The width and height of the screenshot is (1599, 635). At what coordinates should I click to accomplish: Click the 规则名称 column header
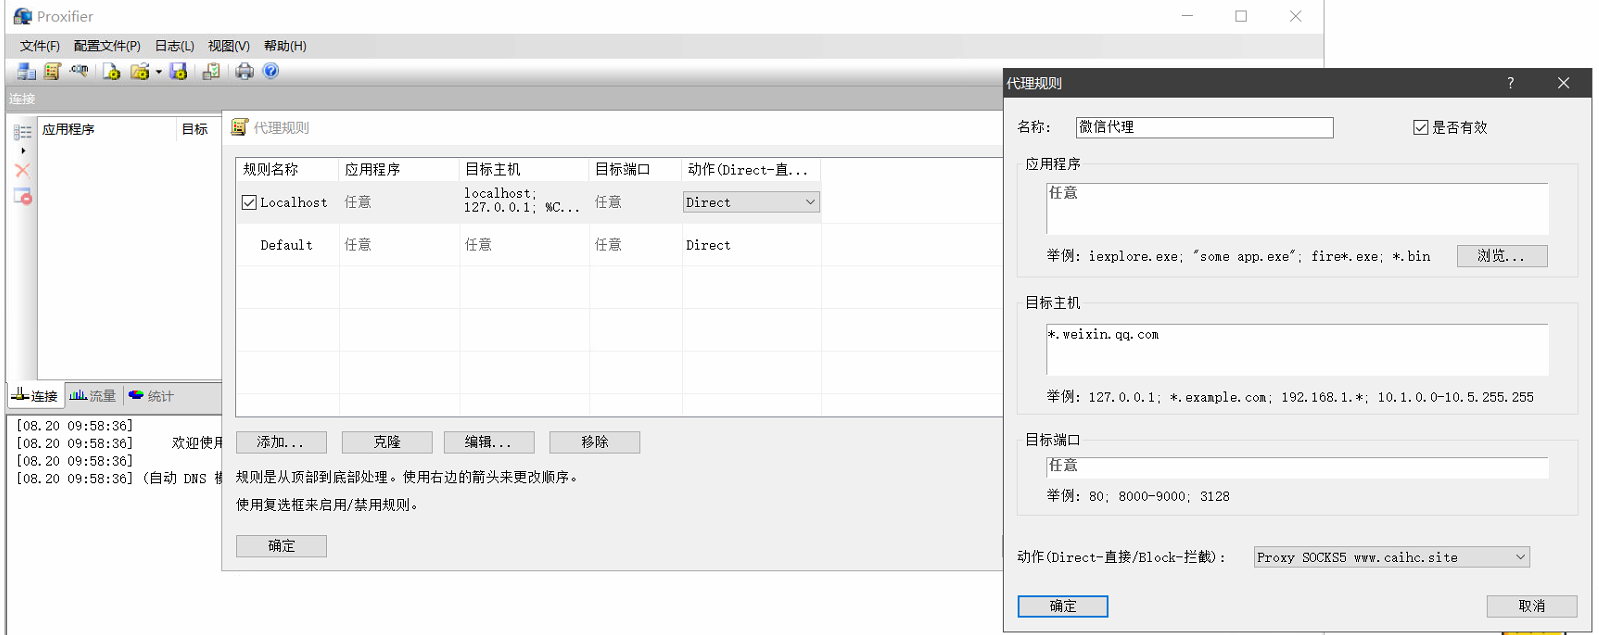click(x=287, y=169)
